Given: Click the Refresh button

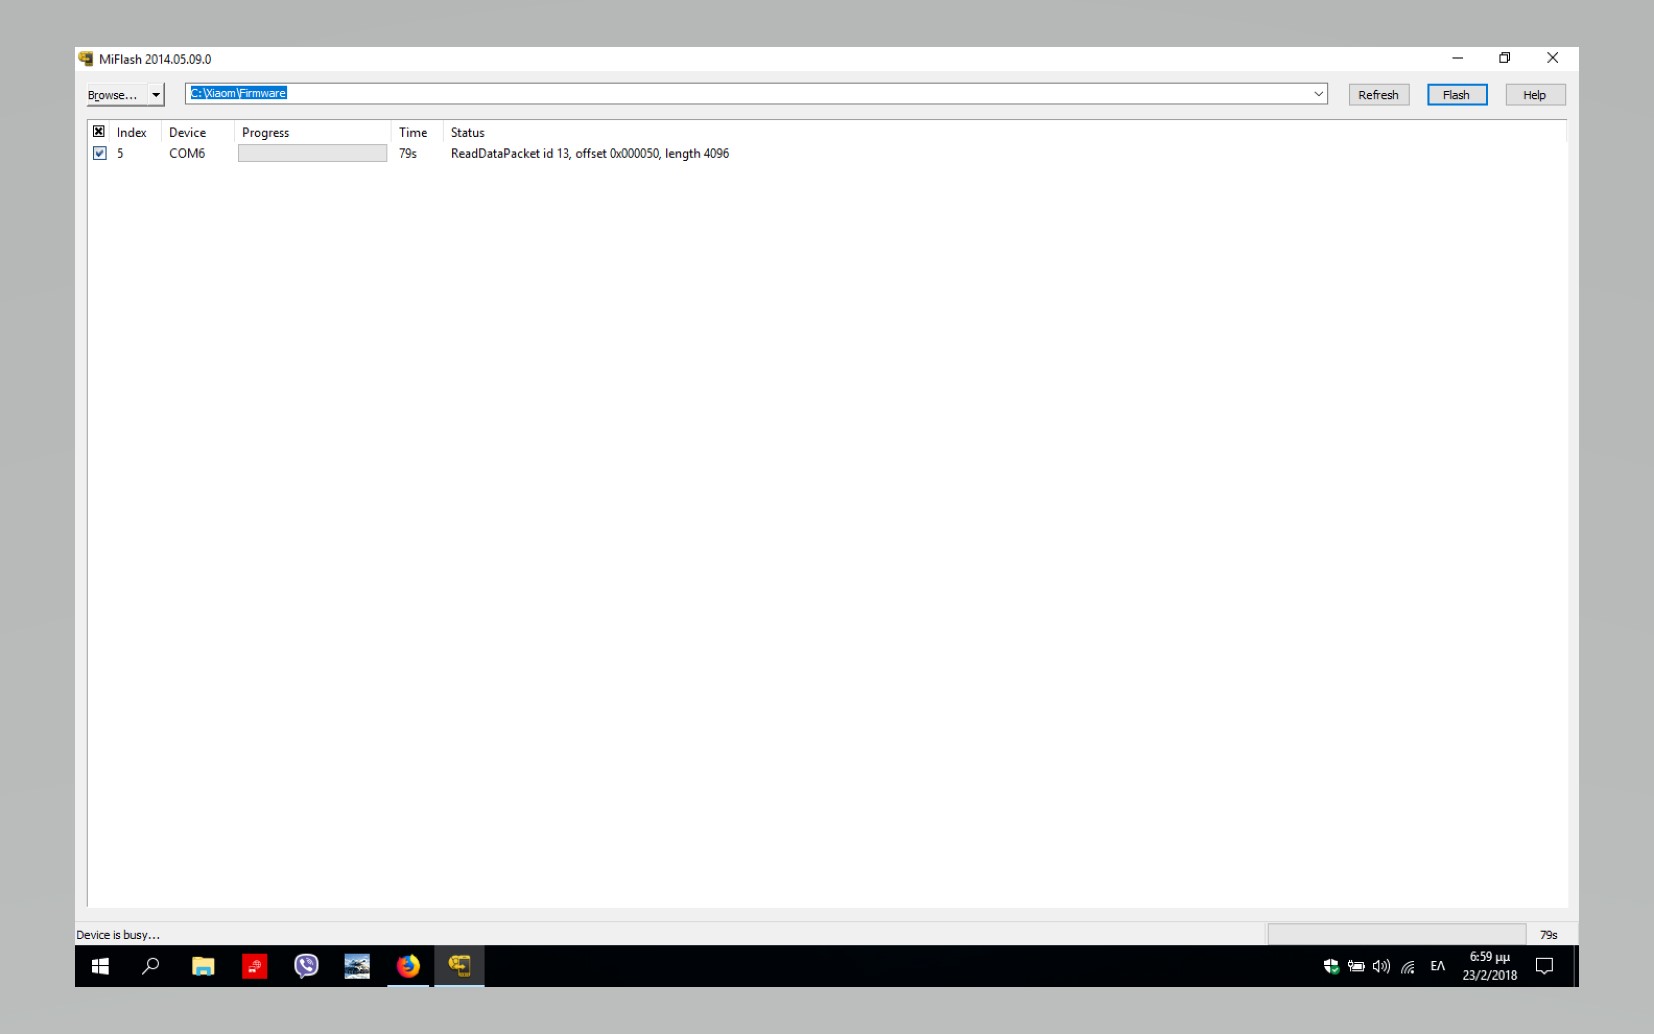Looking at the screenshot, I should click(1378, 95).
